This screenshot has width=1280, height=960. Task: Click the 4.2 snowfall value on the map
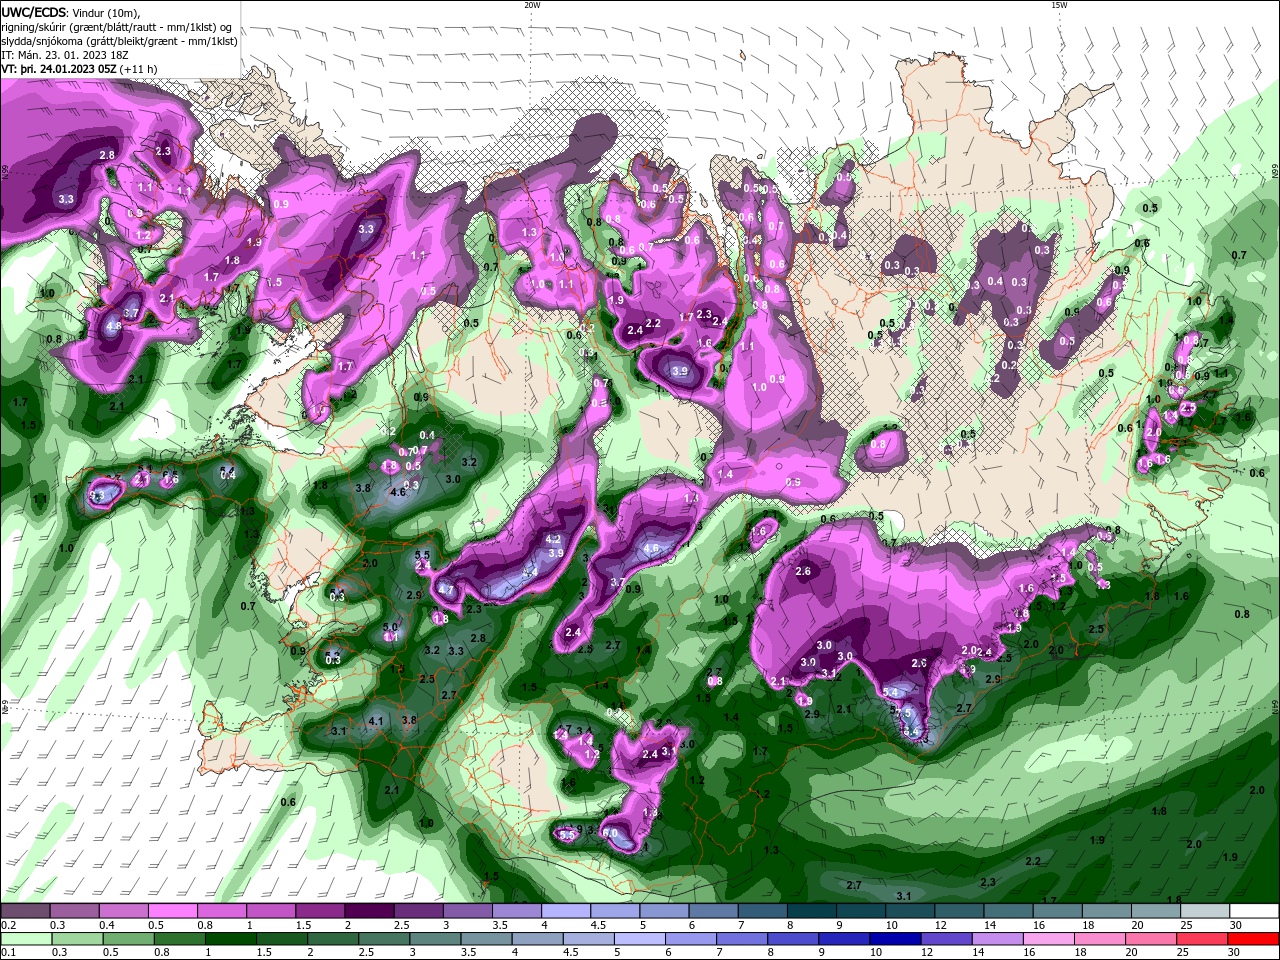point(553,539)
